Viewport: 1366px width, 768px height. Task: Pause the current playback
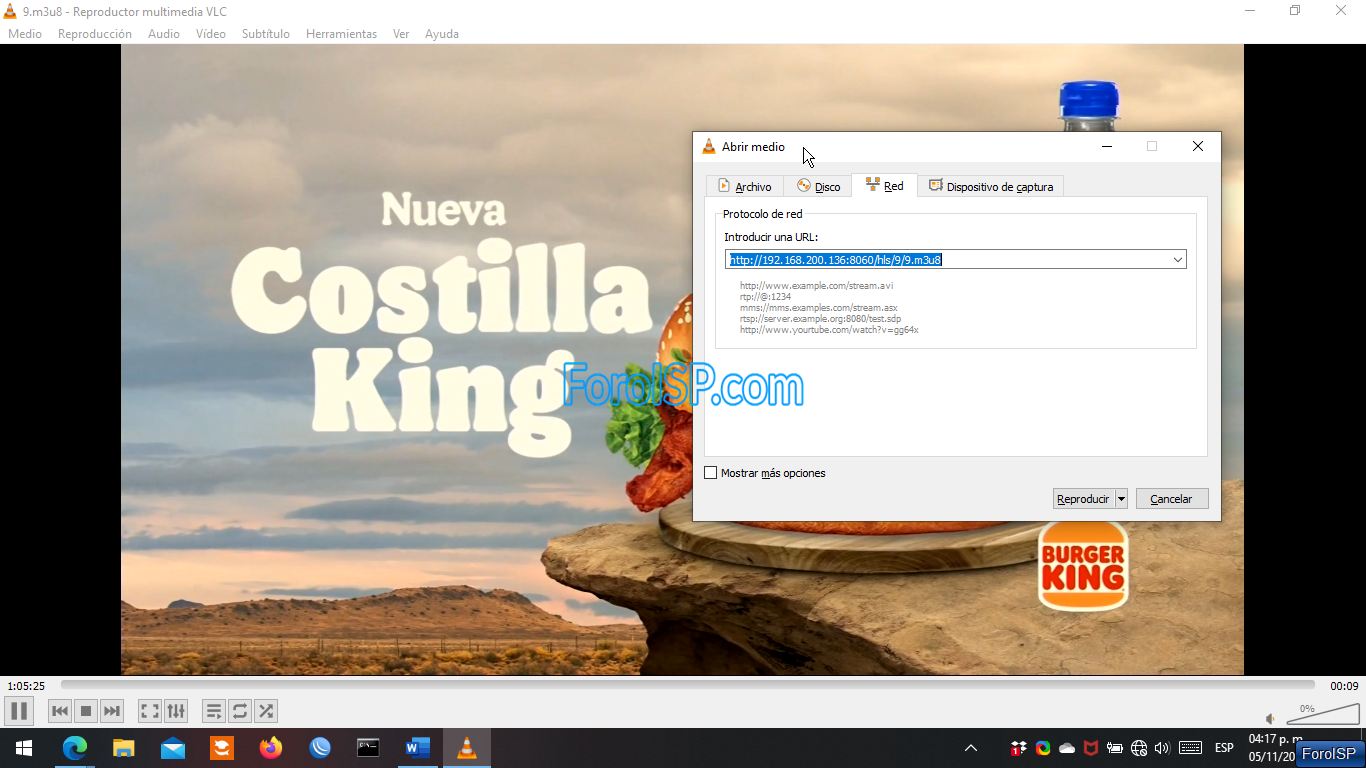[x=18, y=711]
